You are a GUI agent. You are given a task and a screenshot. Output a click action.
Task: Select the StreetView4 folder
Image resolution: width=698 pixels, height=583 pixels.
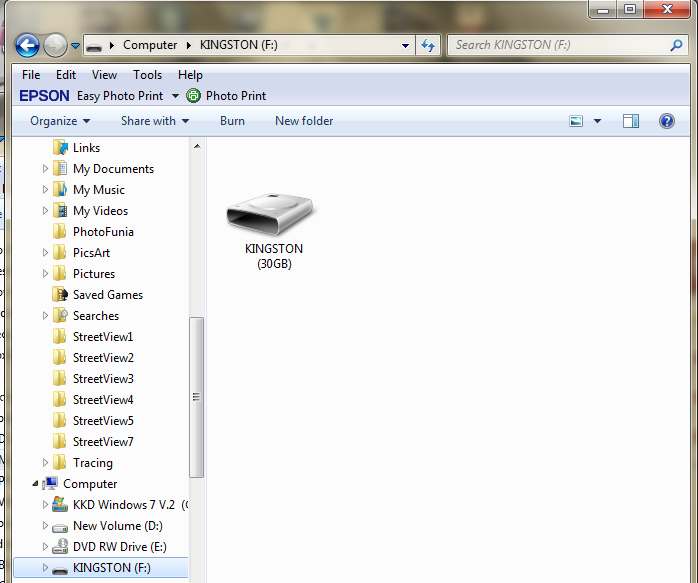pos(103,400)
